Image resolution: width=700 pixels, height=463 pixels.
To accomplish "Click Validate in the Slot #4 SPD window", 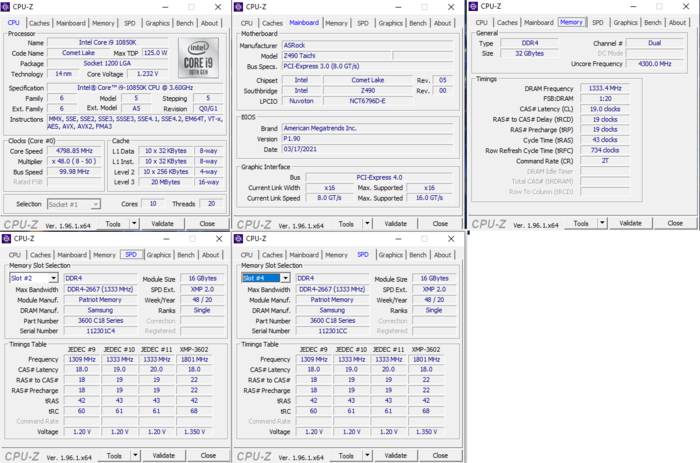I will point(396,455).
